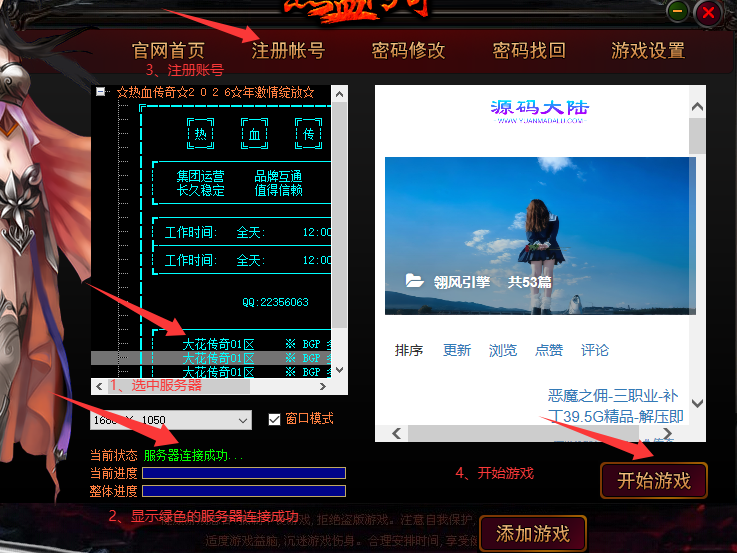Click the 更新 sort link
Viewport: 737px width, 553px height.
pos(457,350)
